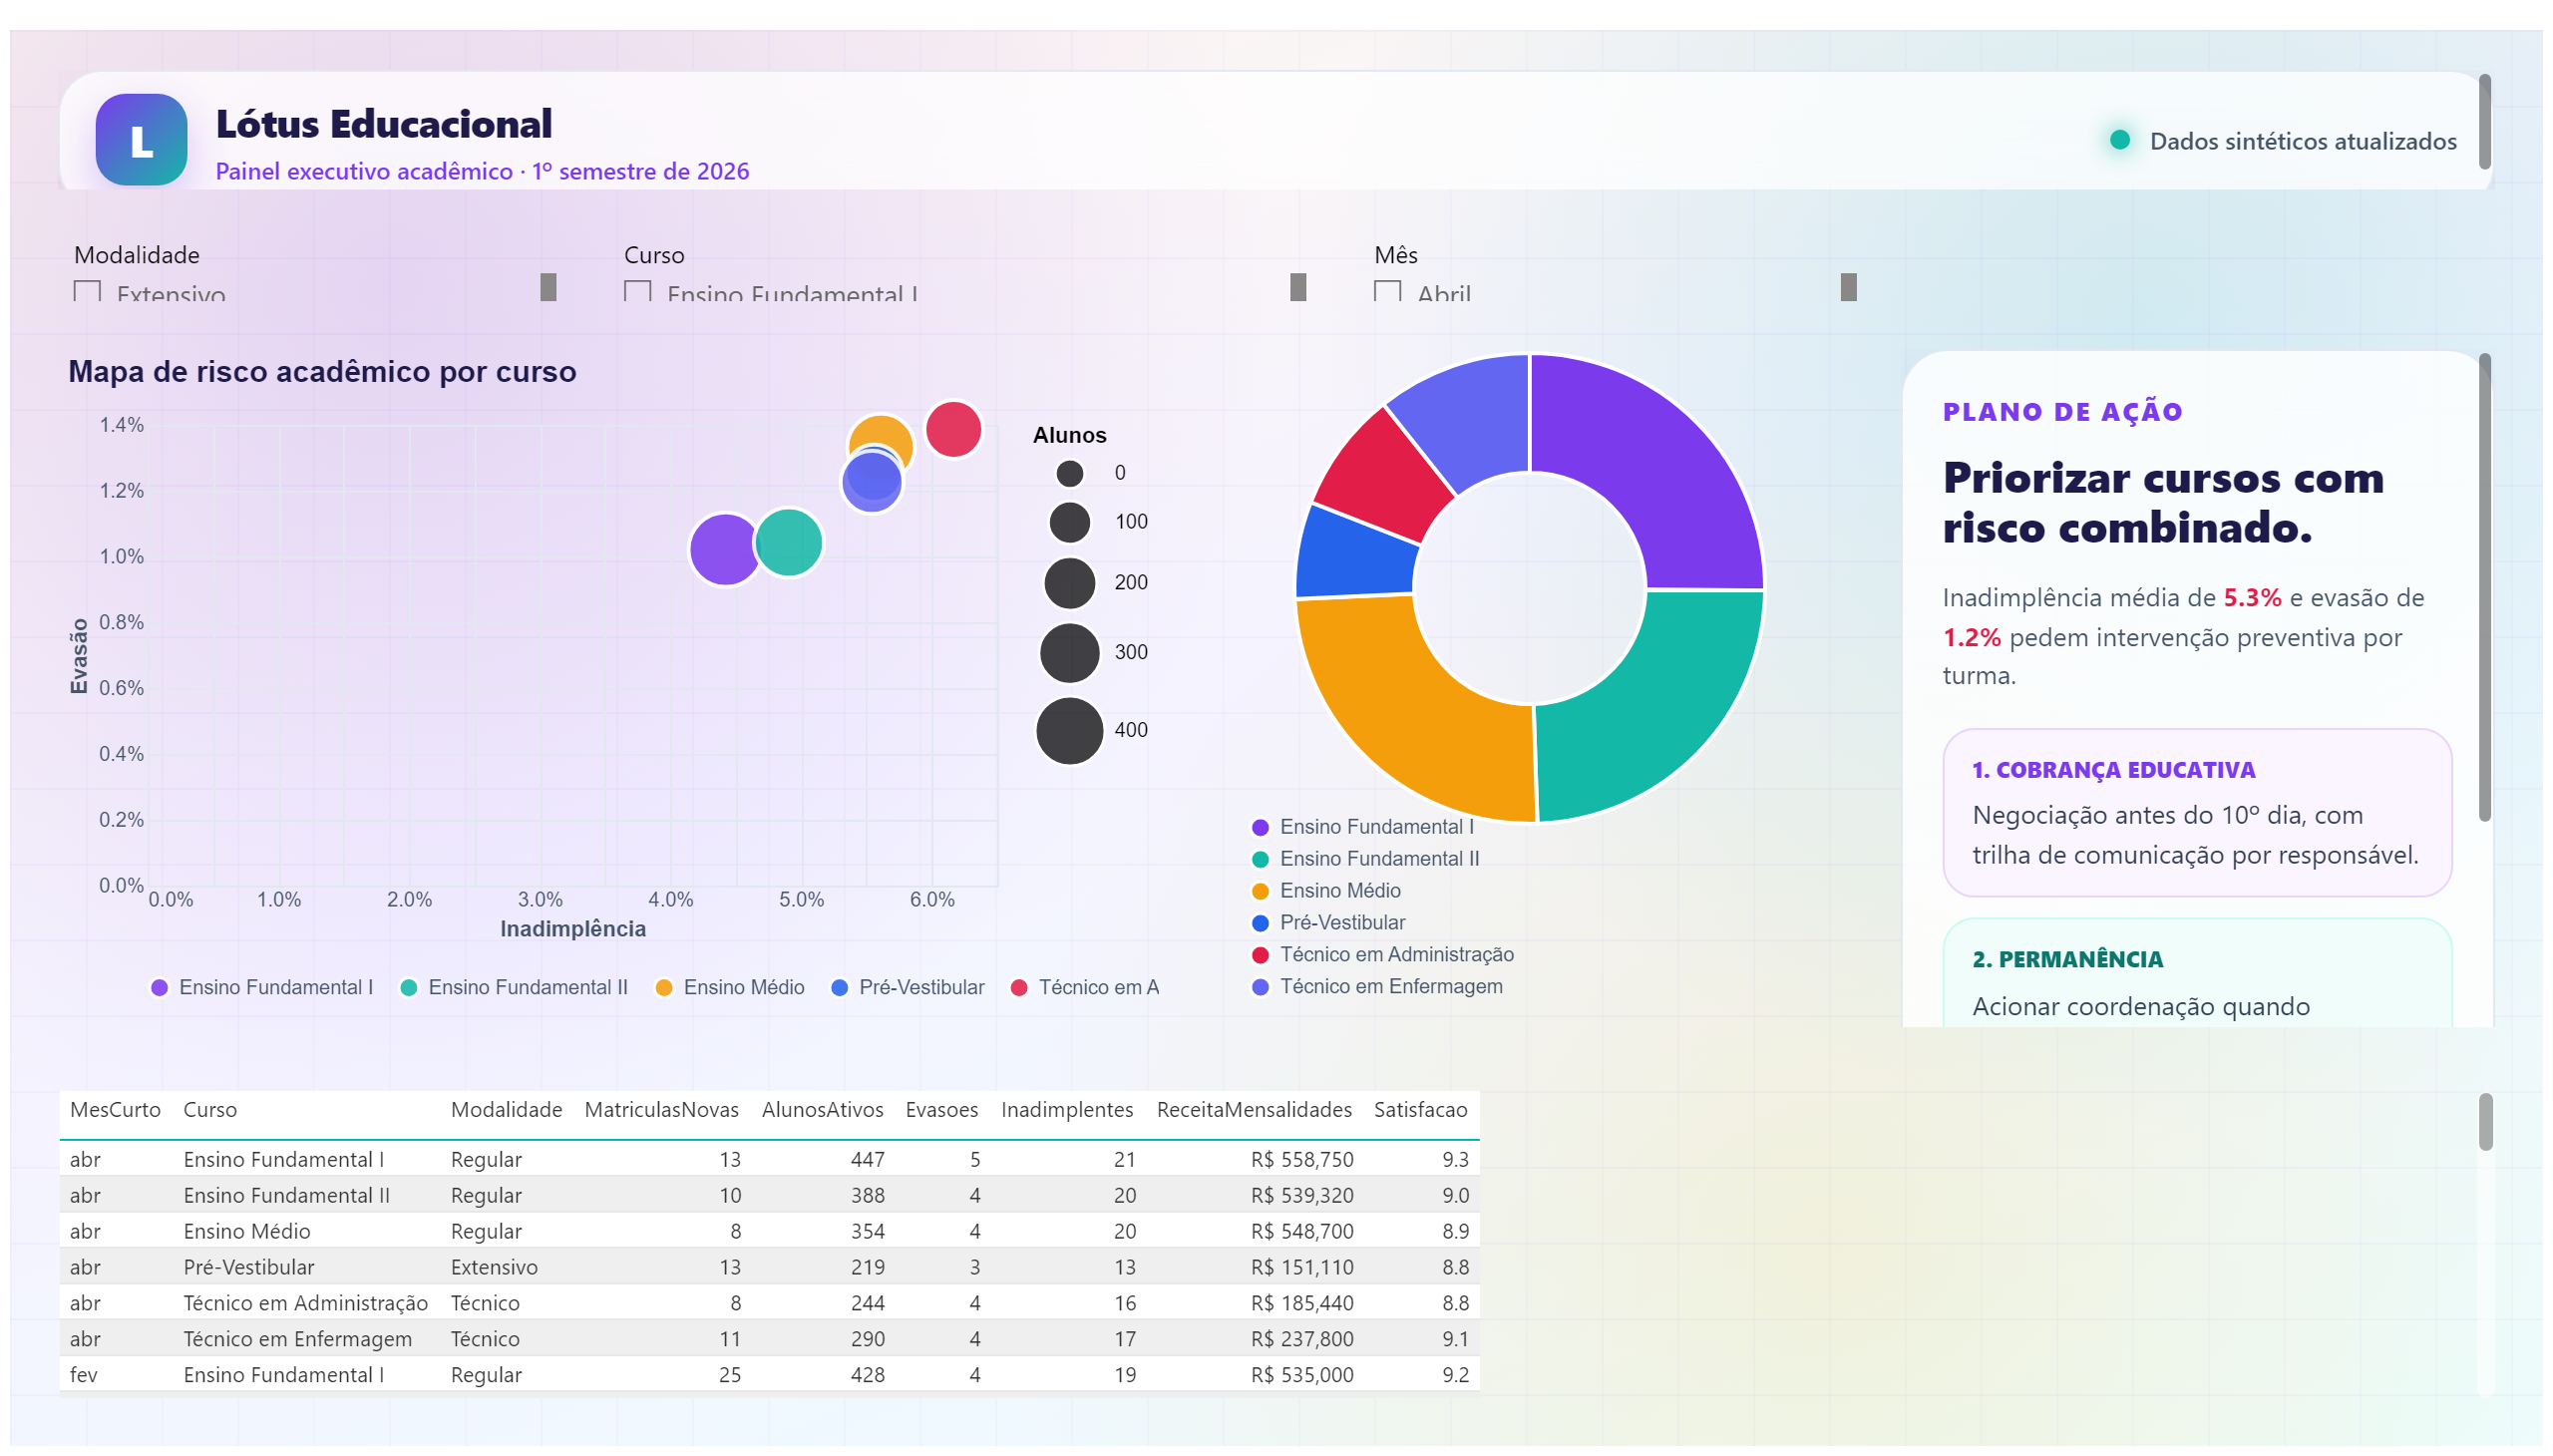
Task: Check the Ensino Fundamental I curso checkbox
Action: pos(638,292)
